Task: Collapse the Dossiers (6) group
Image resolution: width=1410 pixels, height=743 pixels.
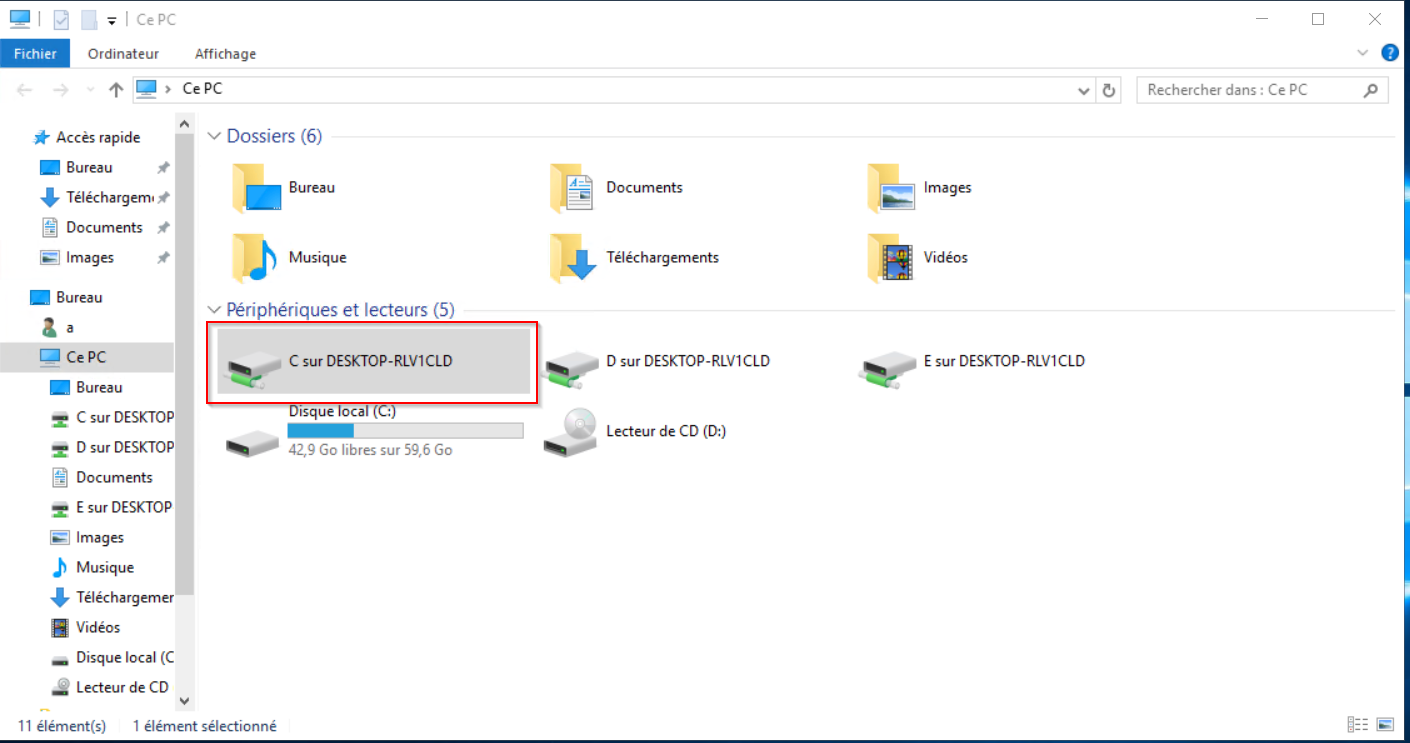Action: tap(214, 136)
